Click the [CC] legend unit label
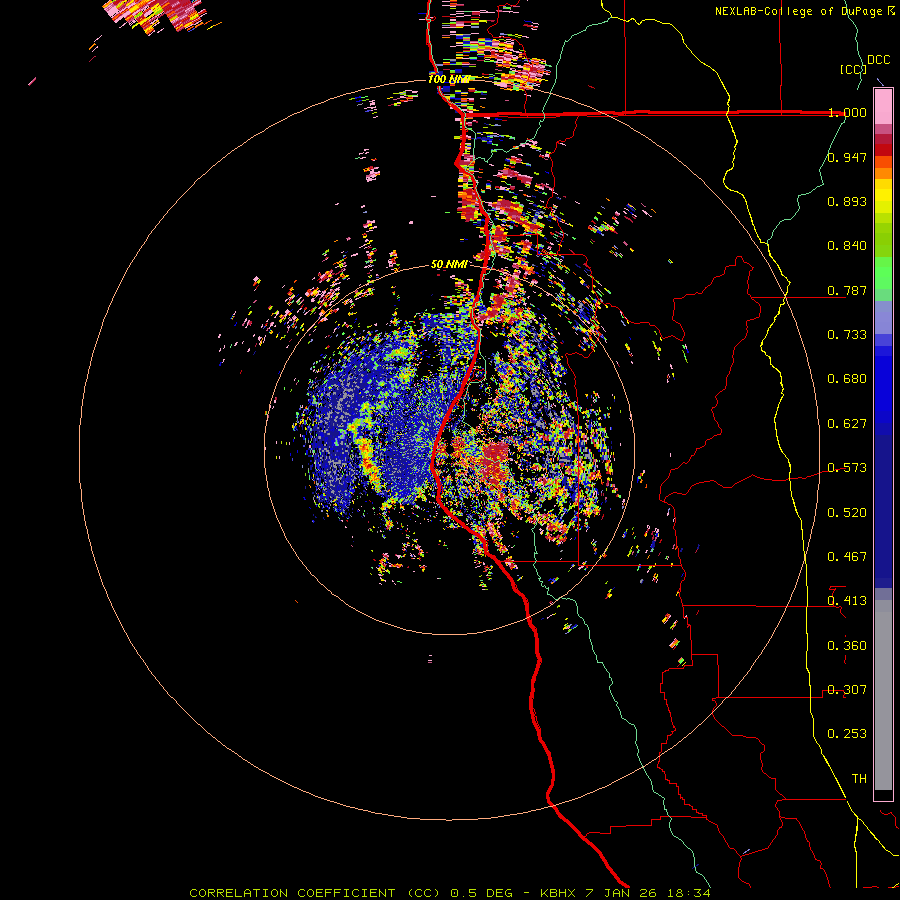Screen dimensions: 900x900 click(853, 69)
